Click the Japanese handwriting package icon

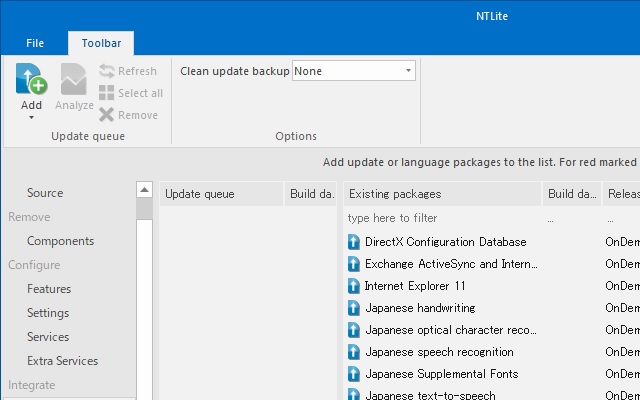tap(353, 308)
